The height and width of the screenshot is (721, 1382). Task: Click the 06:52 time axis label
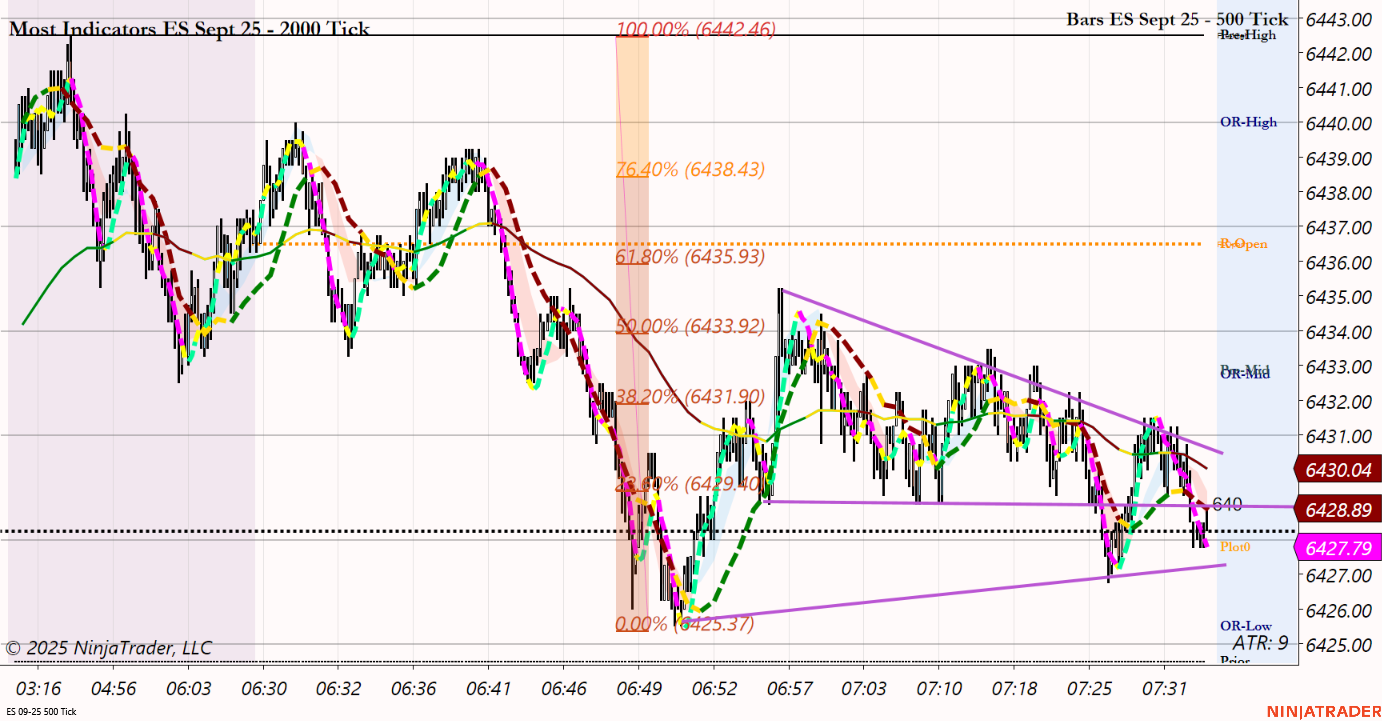click(713, 689)
